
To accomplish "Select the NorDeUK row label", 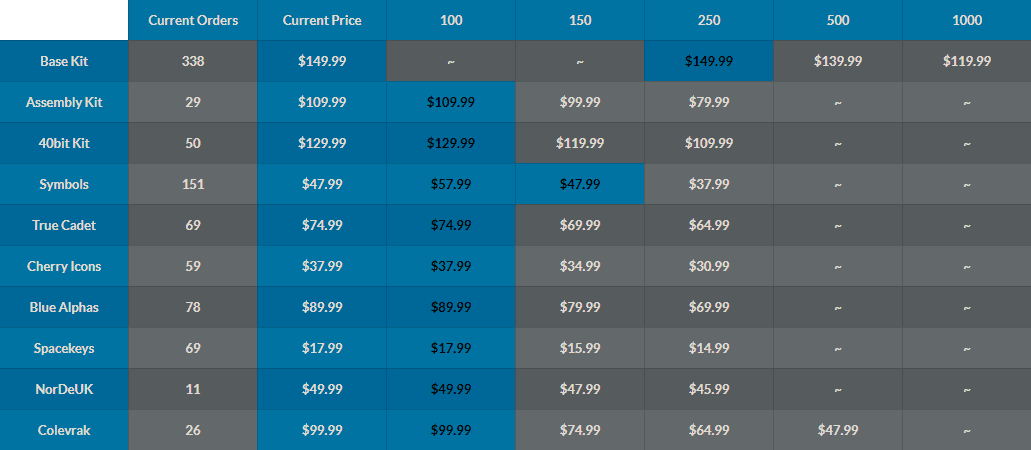I will coord(64,389).
